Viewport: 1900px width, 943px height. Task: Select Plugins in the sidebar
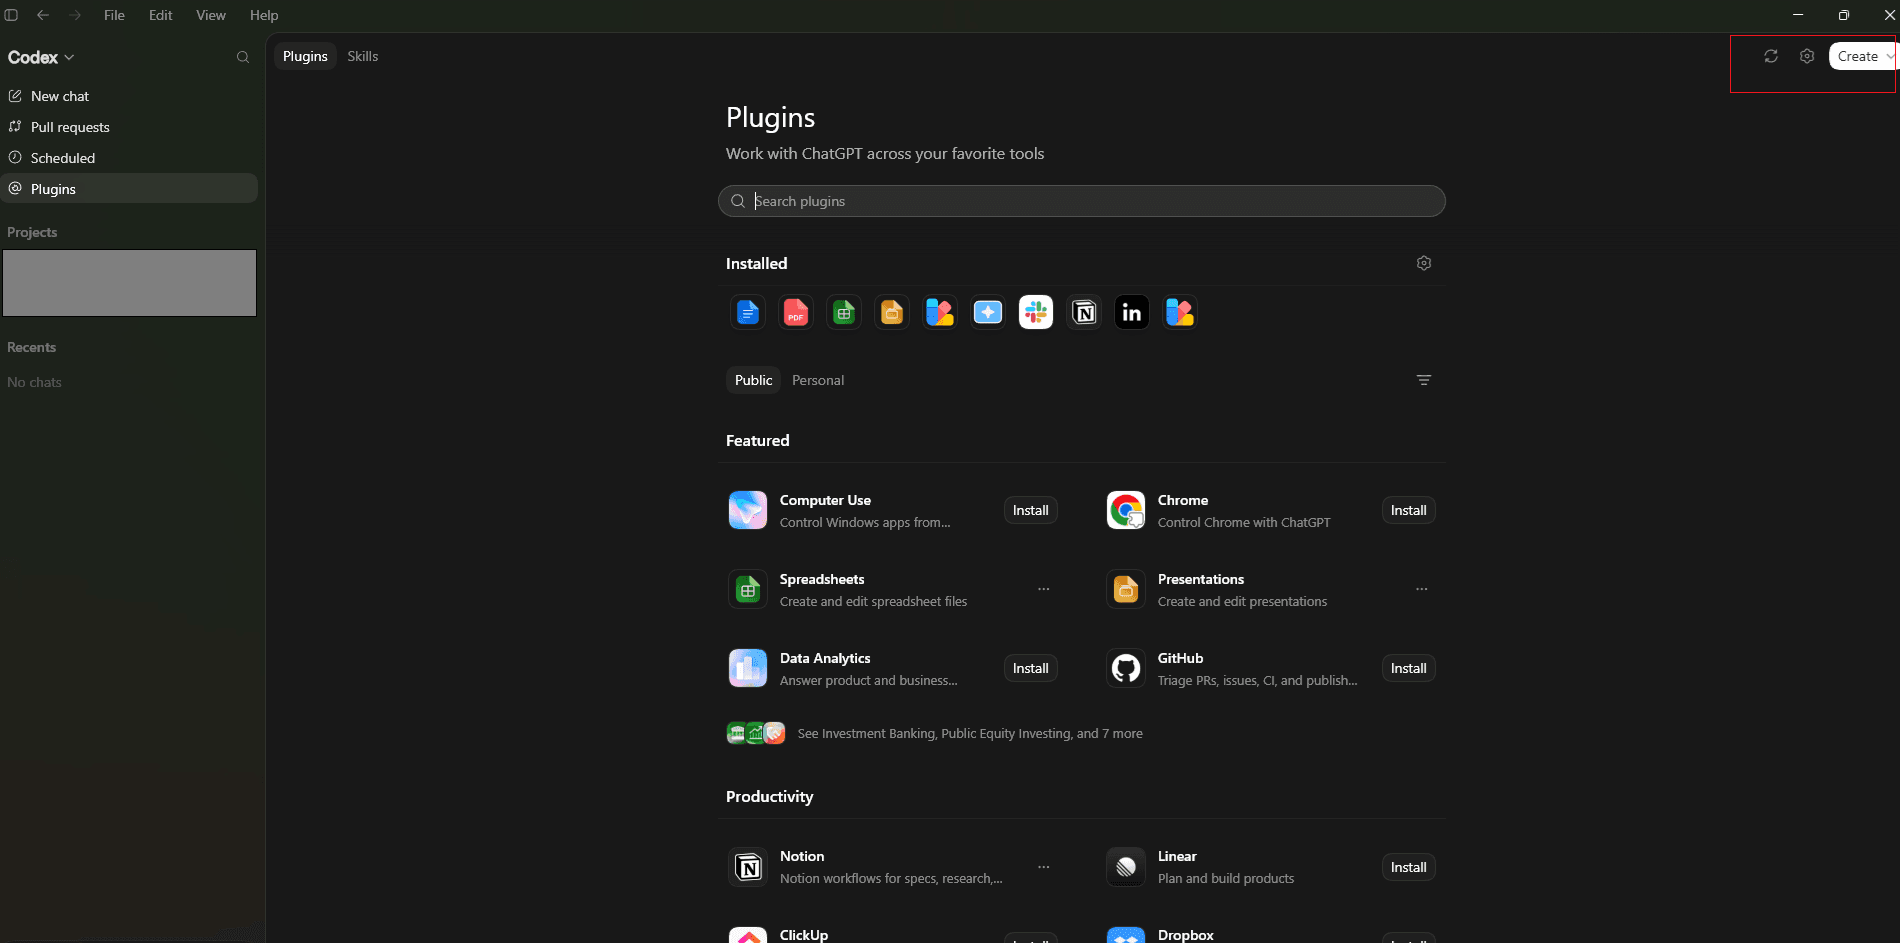tap(129, 189)
